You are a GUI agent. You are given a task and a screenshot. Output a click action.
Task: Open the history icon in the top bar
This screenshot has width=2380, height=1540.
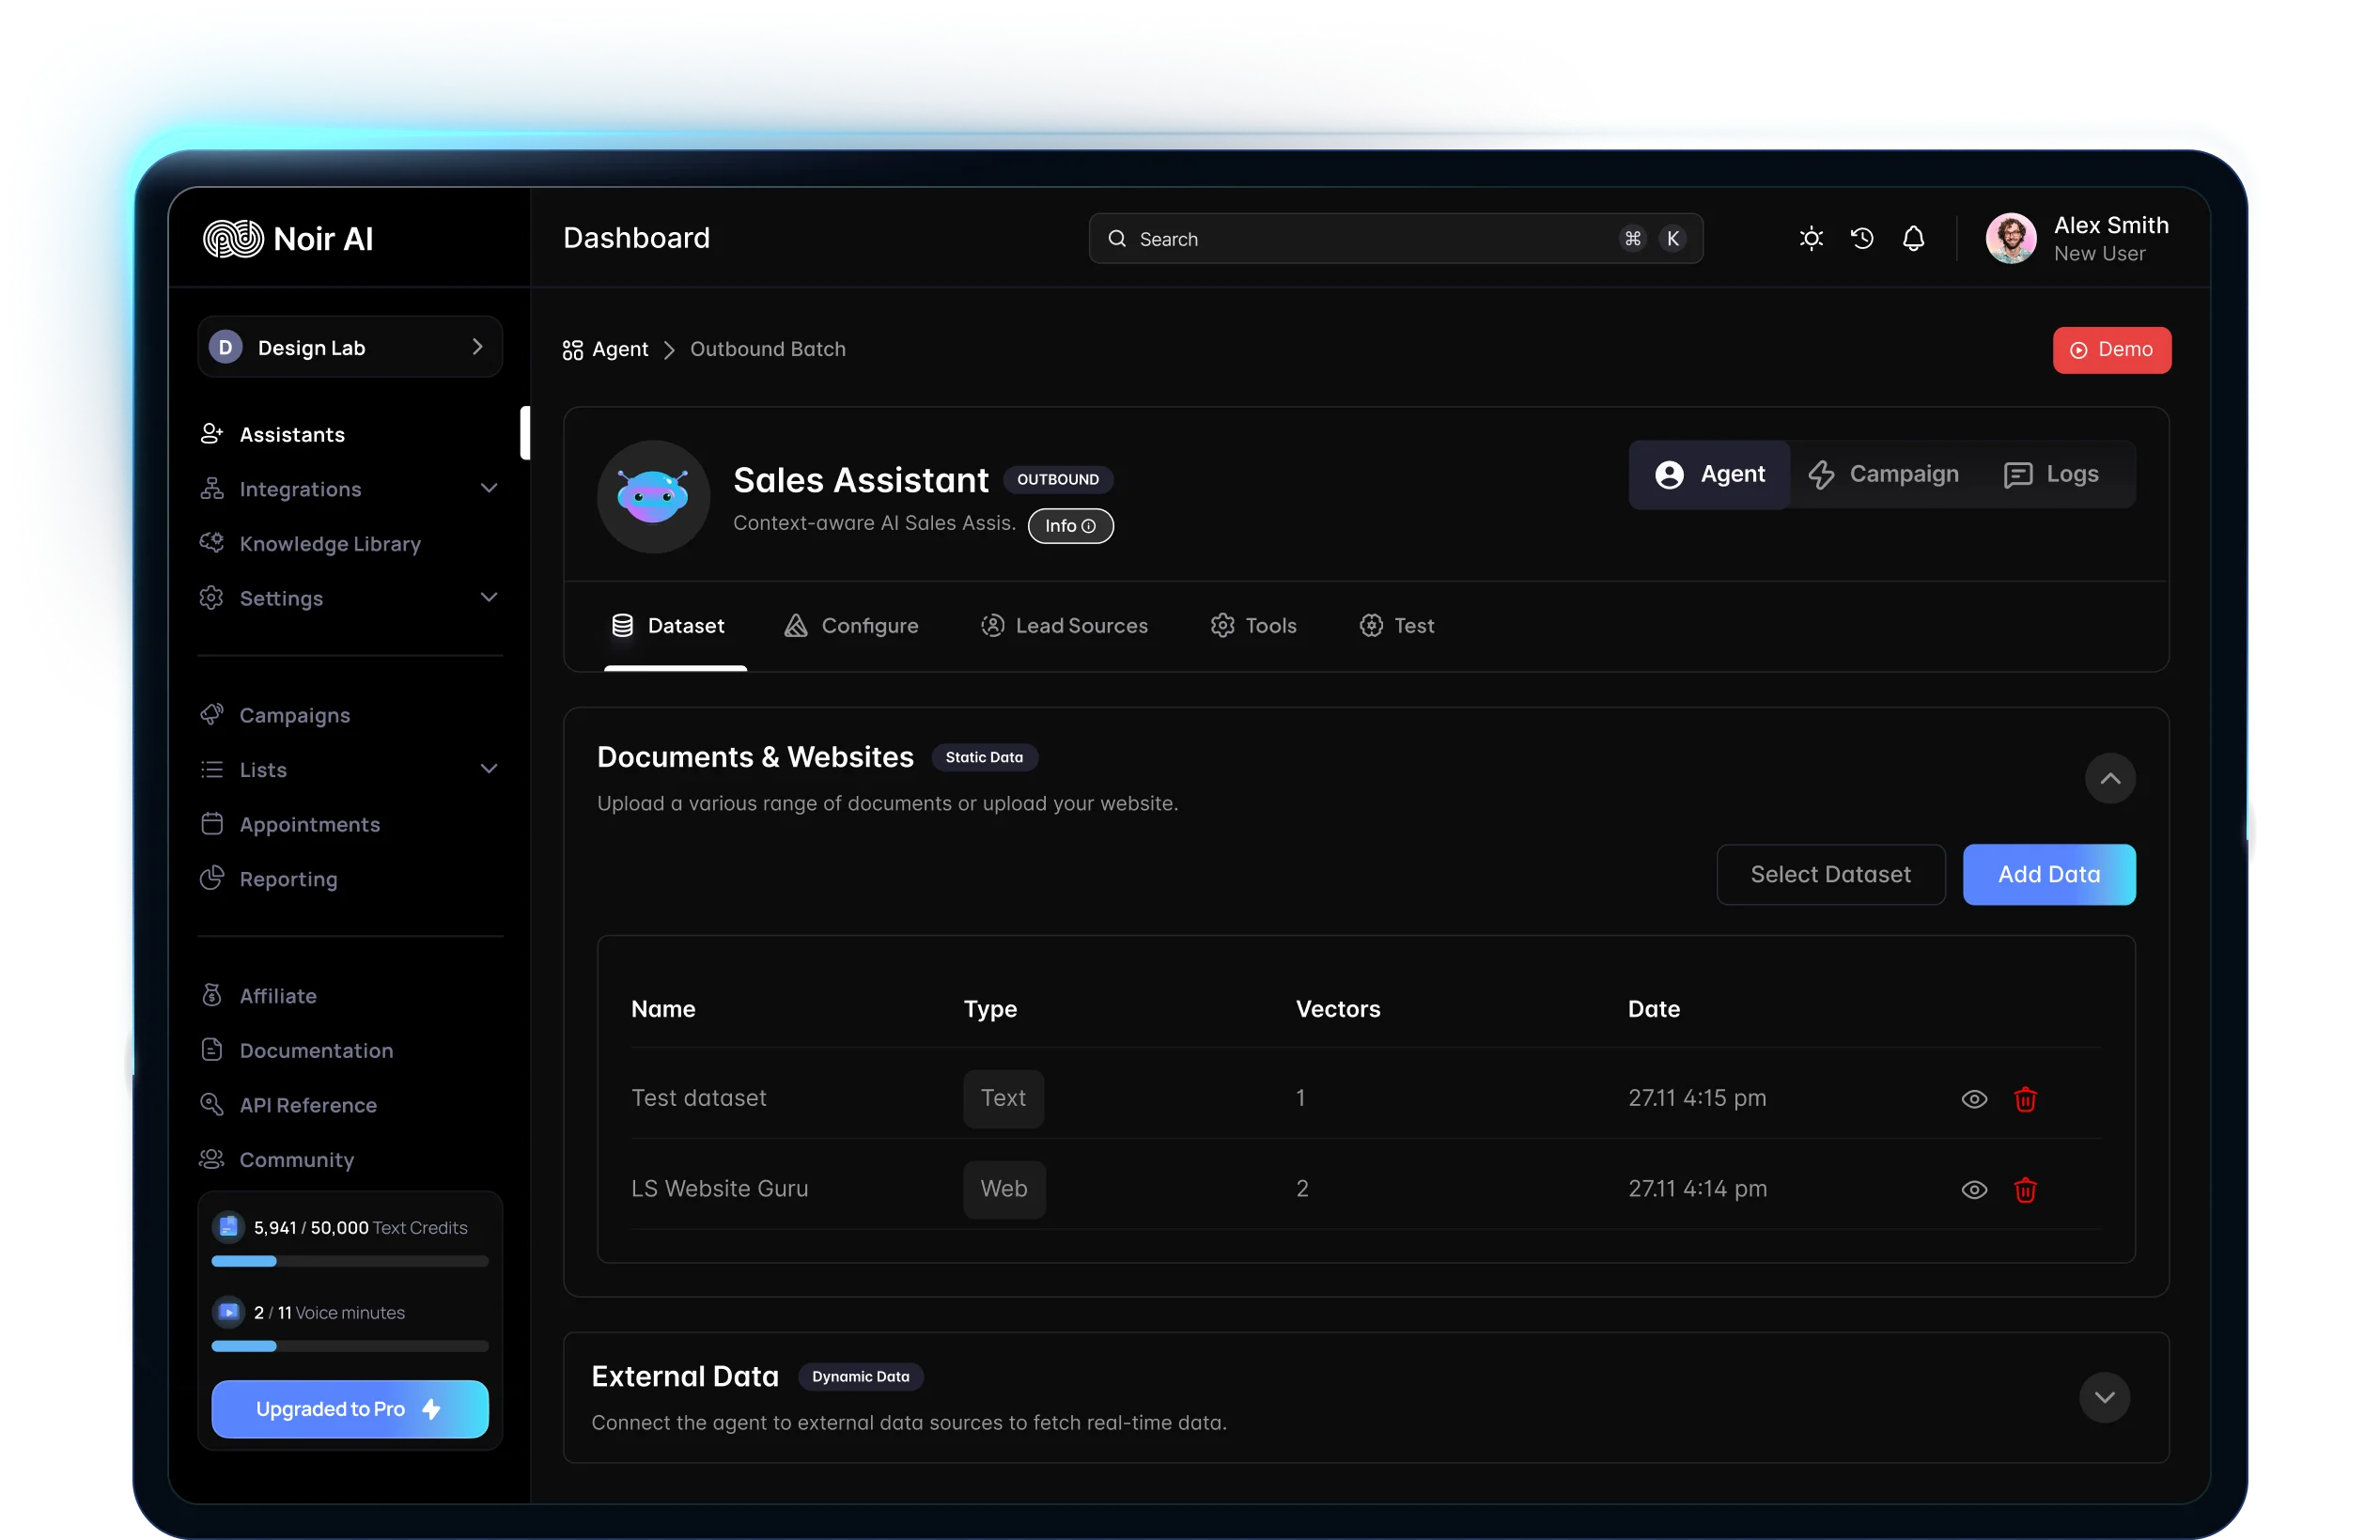(x=1862, y=238)
